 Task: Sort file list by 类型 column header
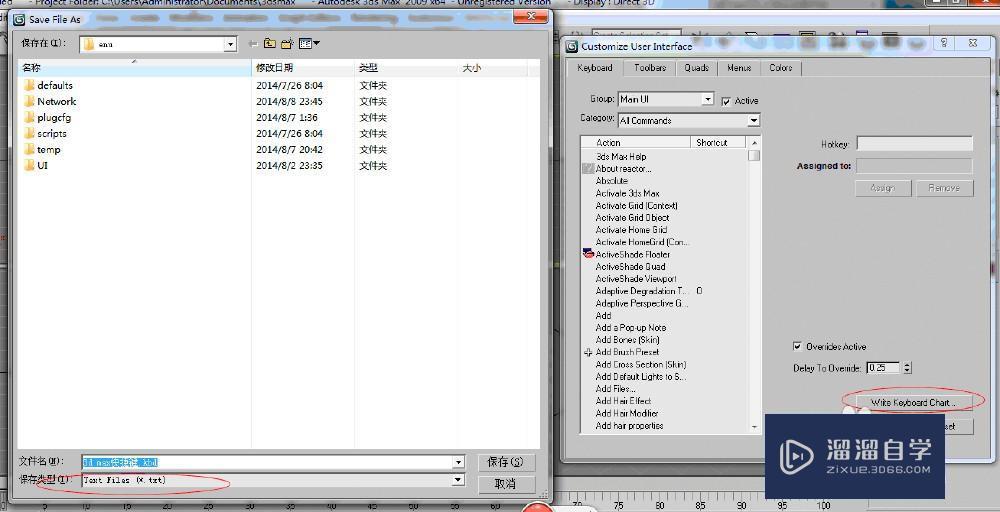click(406, 68)
